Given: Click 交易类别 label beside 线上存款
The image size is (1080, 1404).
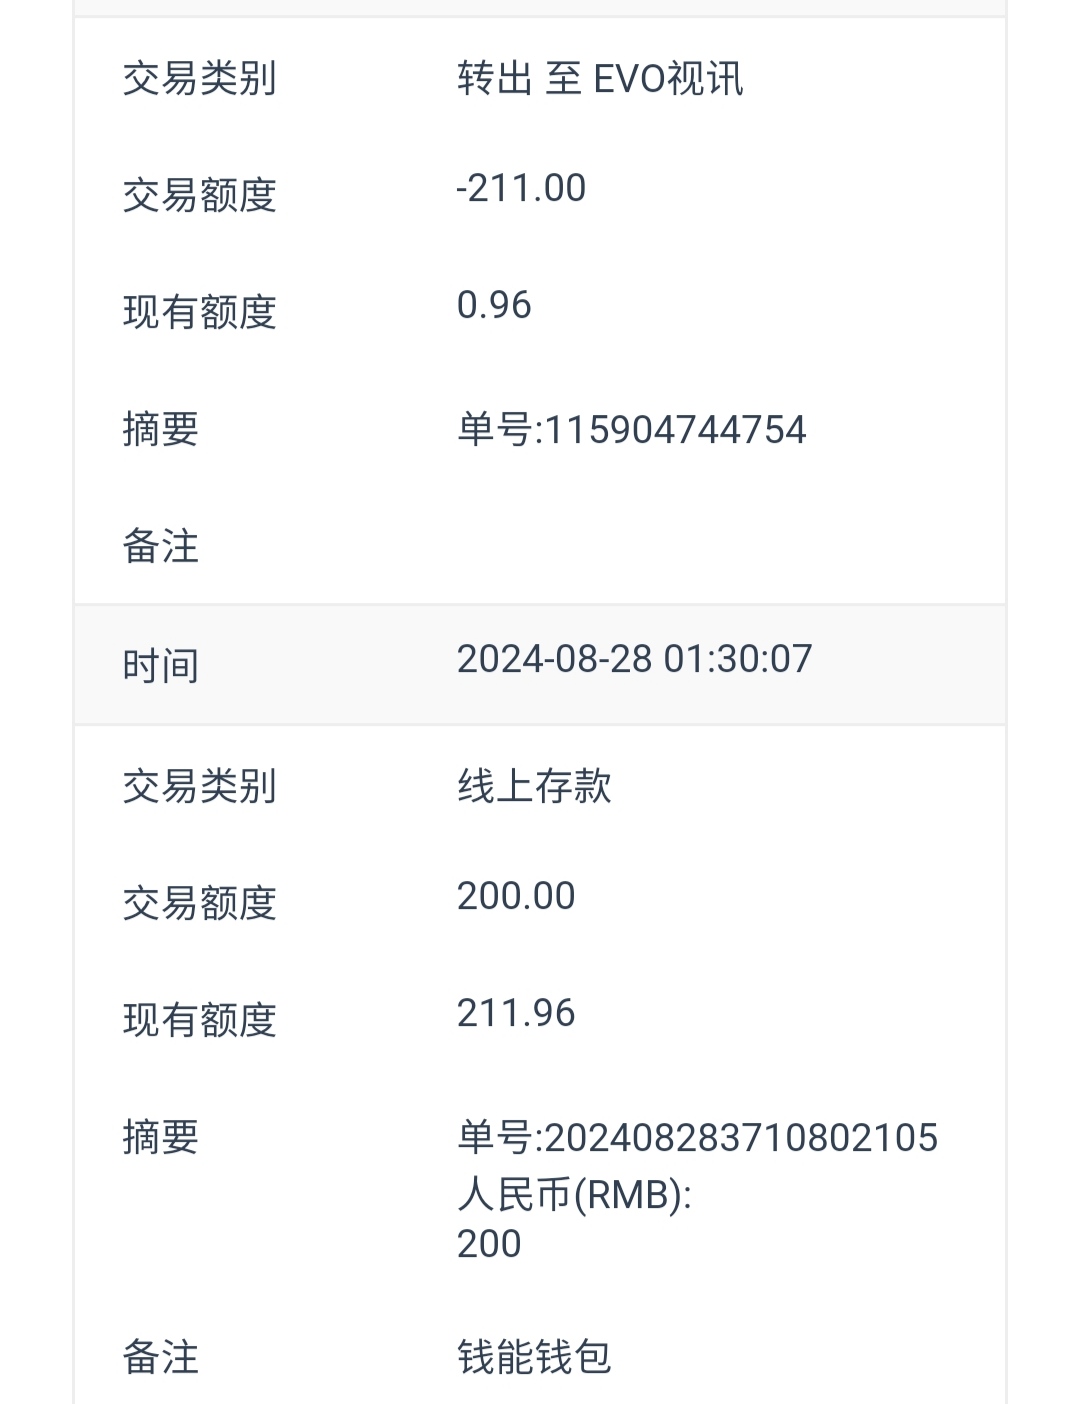Looking at the screenshot, I should point(199,786).
